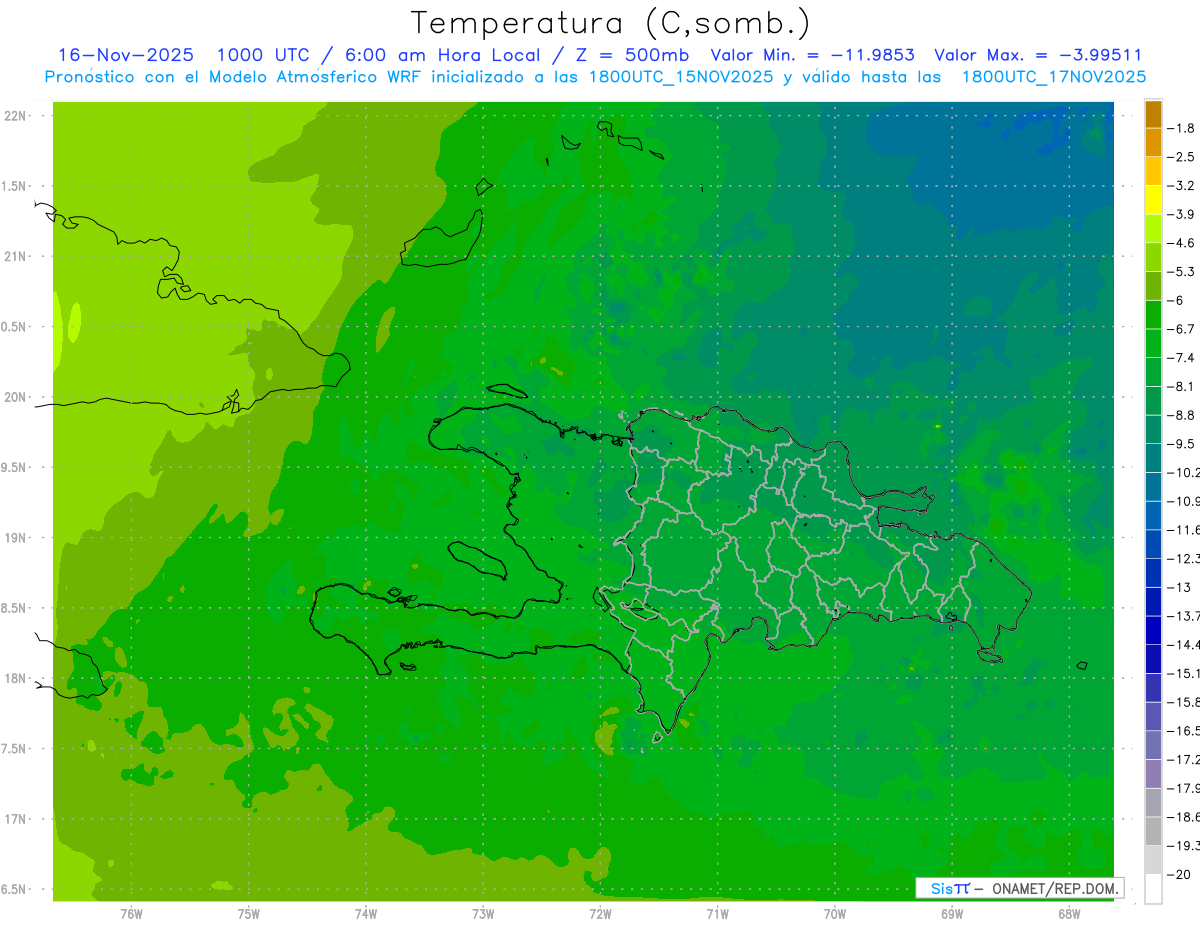This screenshot has width=1200, height=927.
Task: Click the 'SisTT - ONAMET/REP.DOM.' credit box
Action: coord(1019,888)
